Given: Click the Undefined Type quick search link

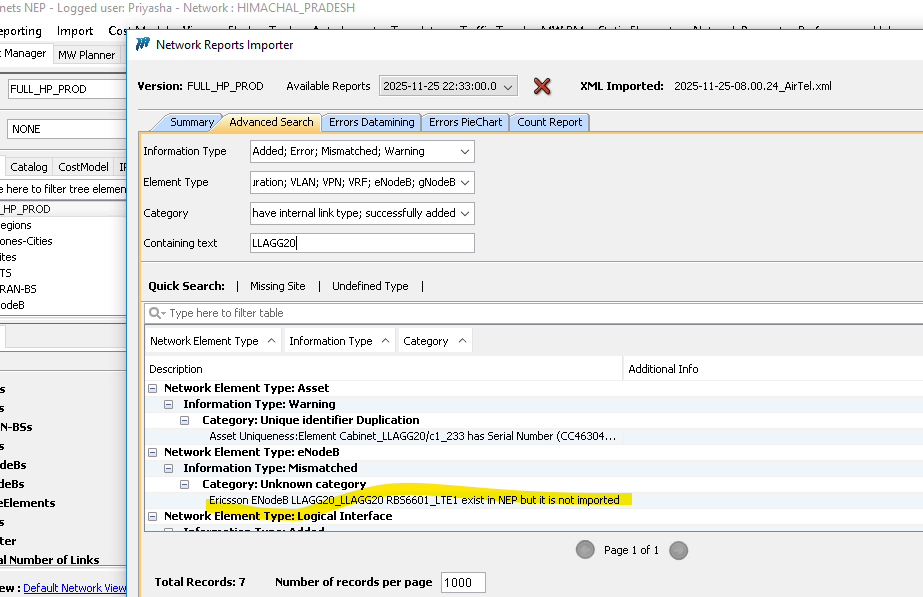Looking at the screenshot, I should pyautogui.click(x=370, y=286).
